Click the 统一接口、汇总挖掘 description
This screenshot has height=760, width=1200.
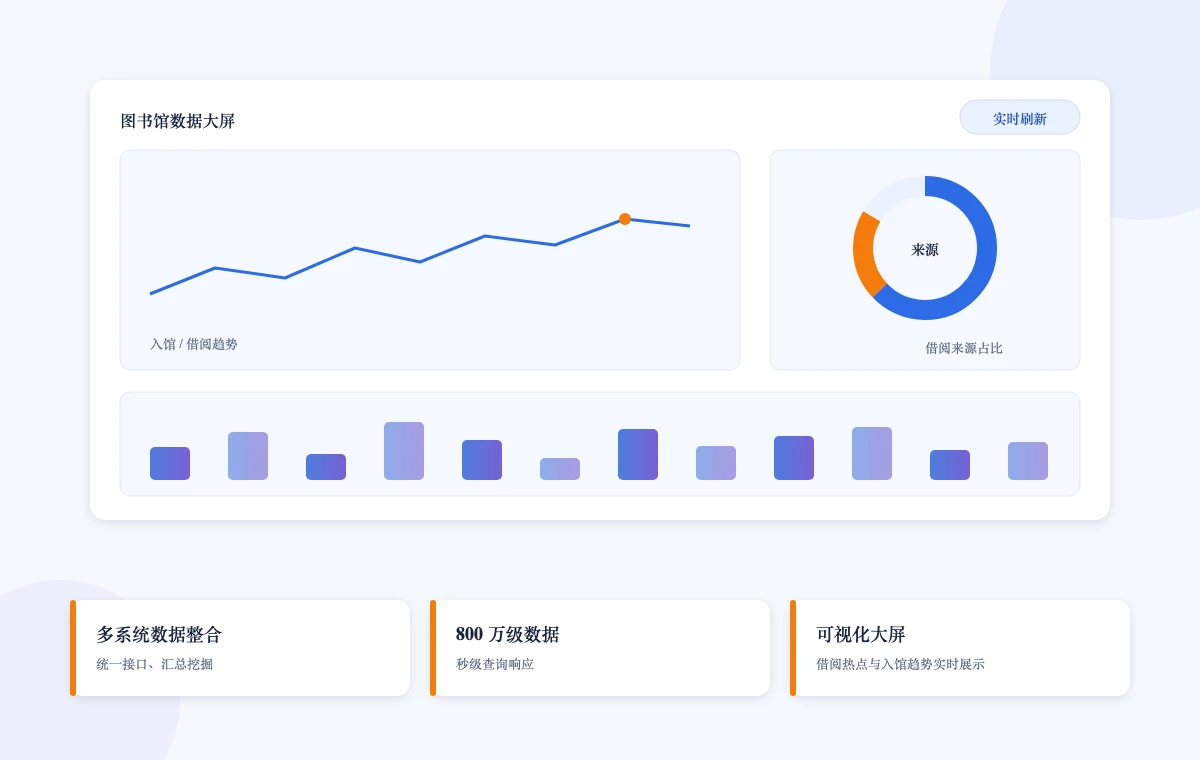(x=155, y=664)
